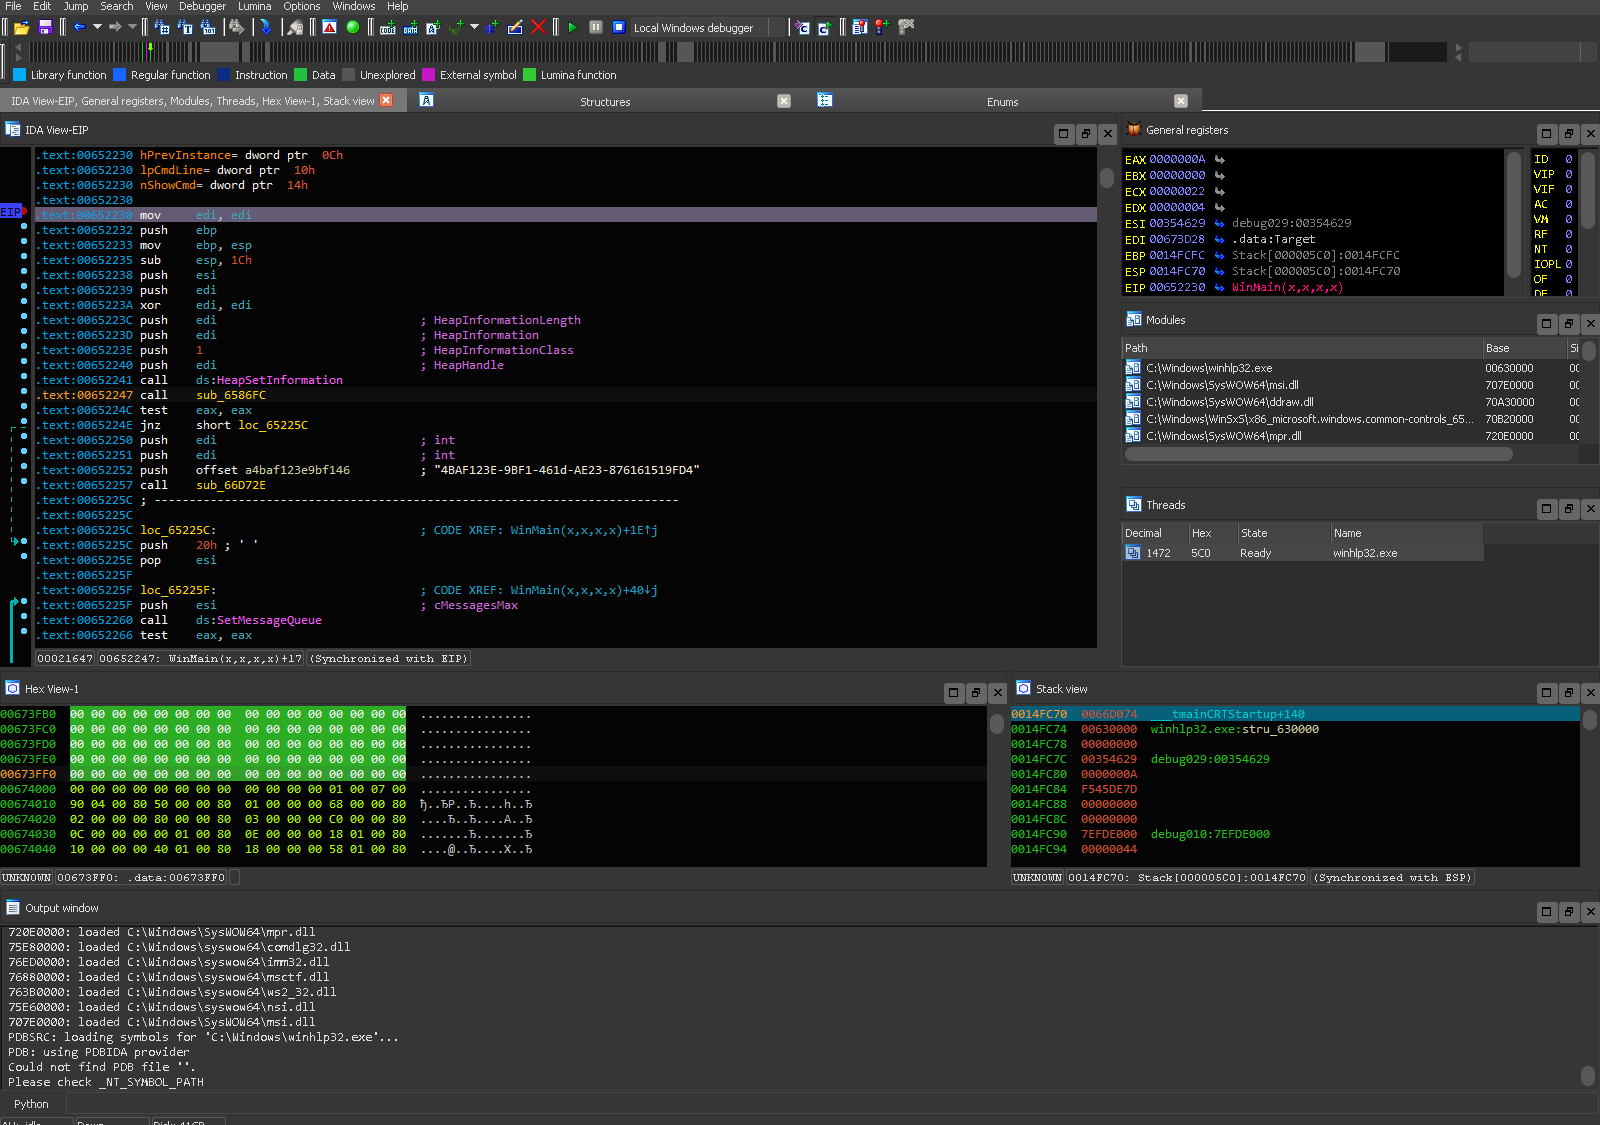The width and height of the screenshot is (1600, 1125).
Task: Click the Save database floppy icon
Action: click(45, 28)
